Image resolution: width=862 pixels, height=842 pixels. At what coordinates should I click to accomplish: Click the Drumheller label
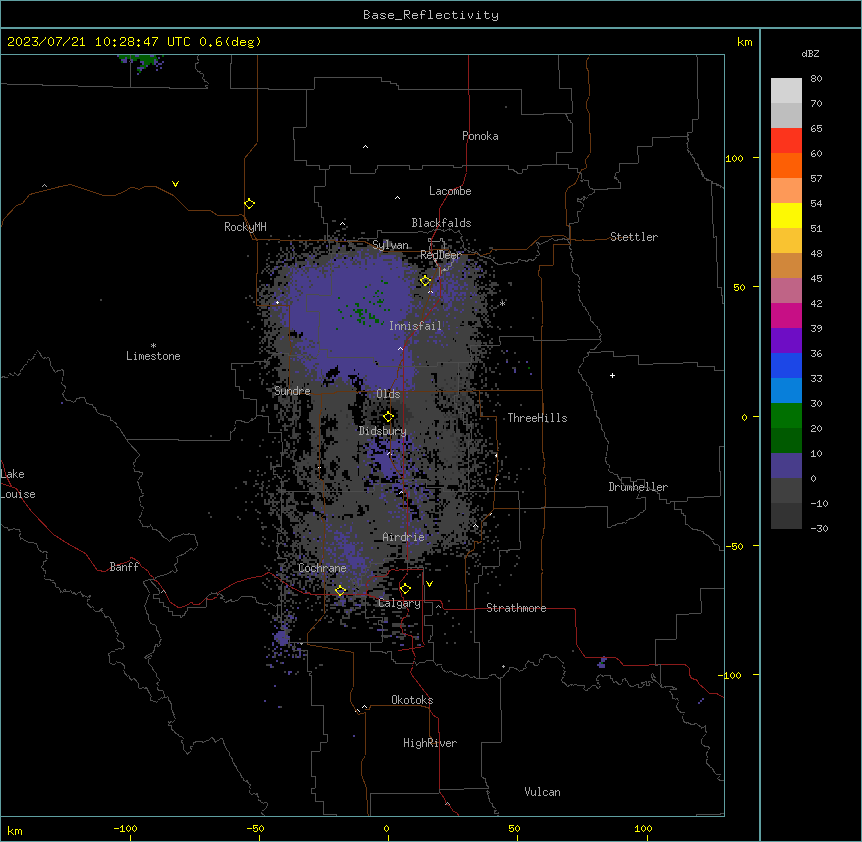point(638,487)
